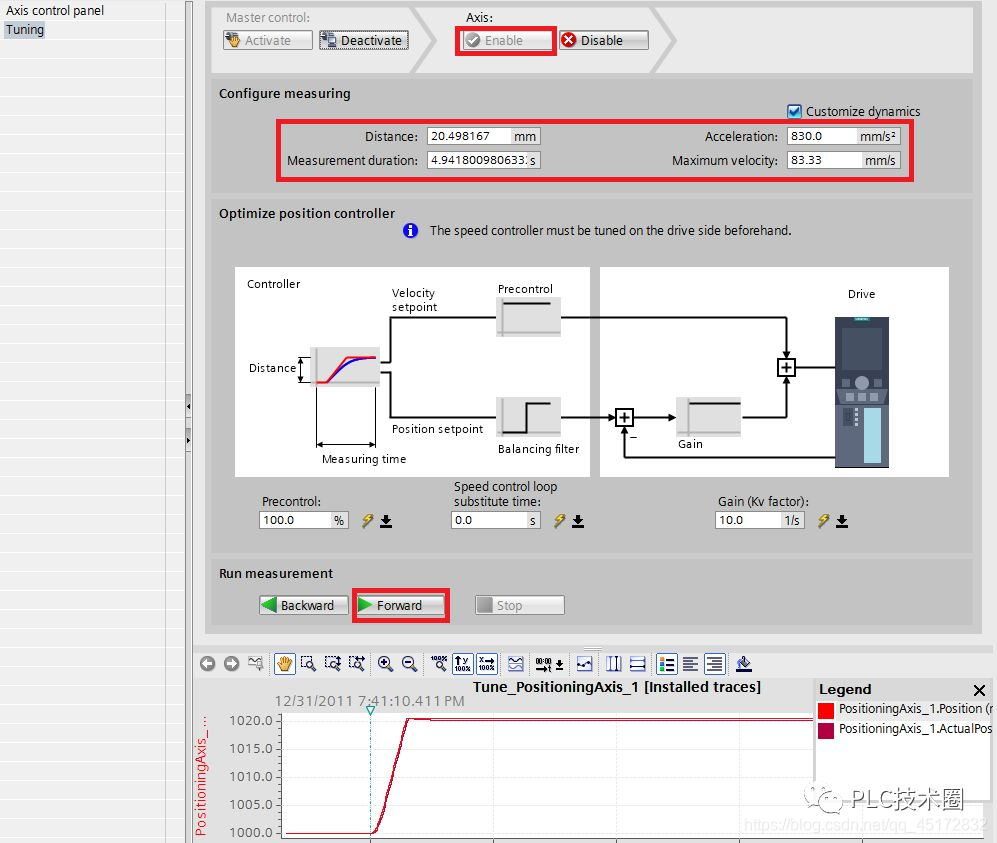Screen dimensions: 997x843
Task: Click the axis Disable button
Action: [604, 40]
